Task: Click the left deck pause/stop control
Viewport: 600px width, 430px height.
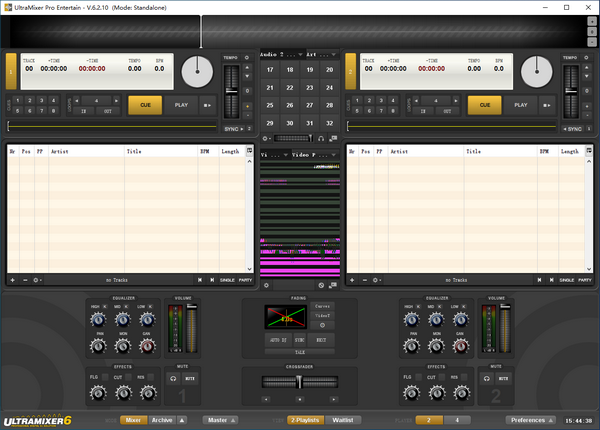Action: pyautogui.click(x=208, y=104)
